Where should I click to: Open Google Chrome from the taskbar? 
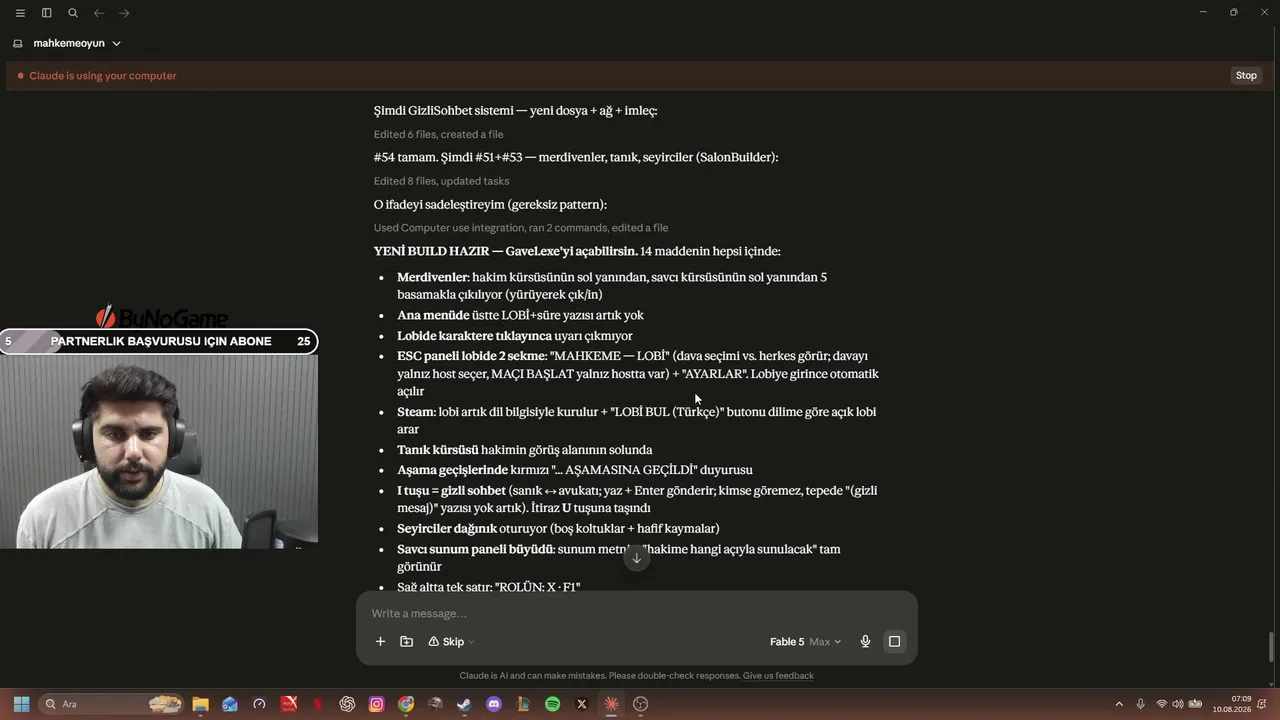coord(406,704)
